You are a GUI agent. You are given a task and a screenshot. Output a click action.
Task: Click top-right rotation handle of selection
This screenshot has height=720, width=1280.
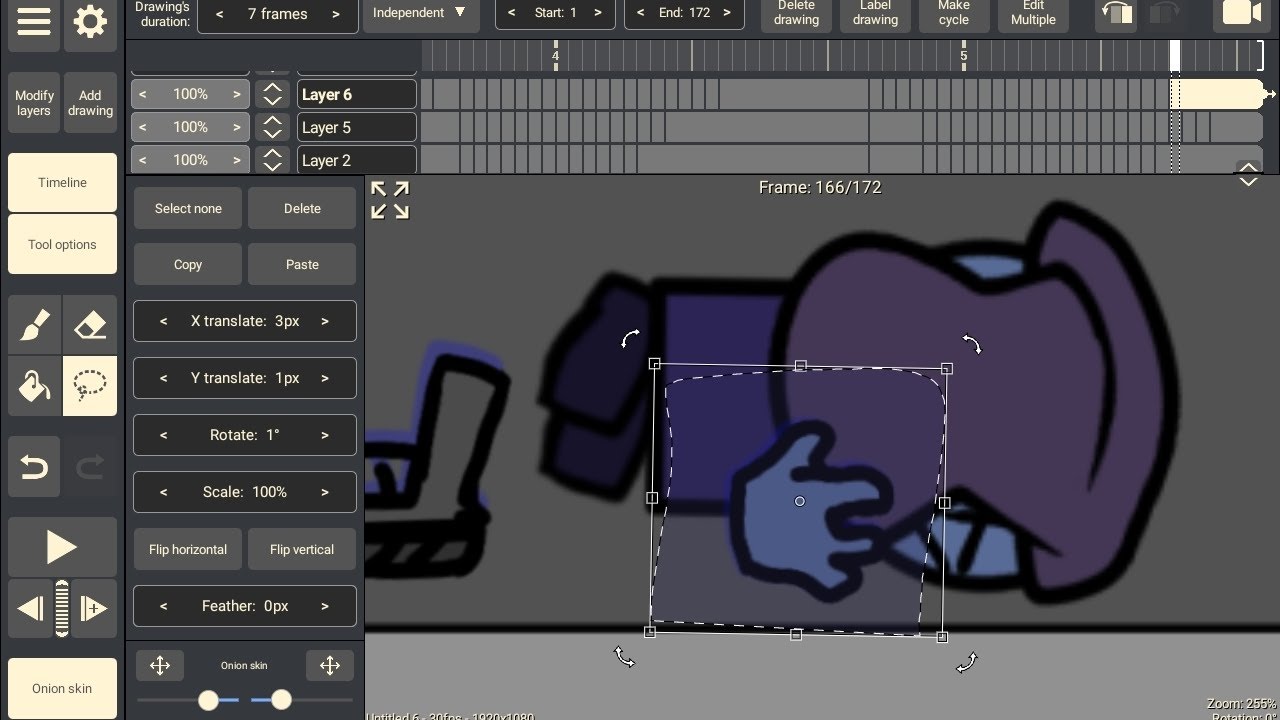971,344
